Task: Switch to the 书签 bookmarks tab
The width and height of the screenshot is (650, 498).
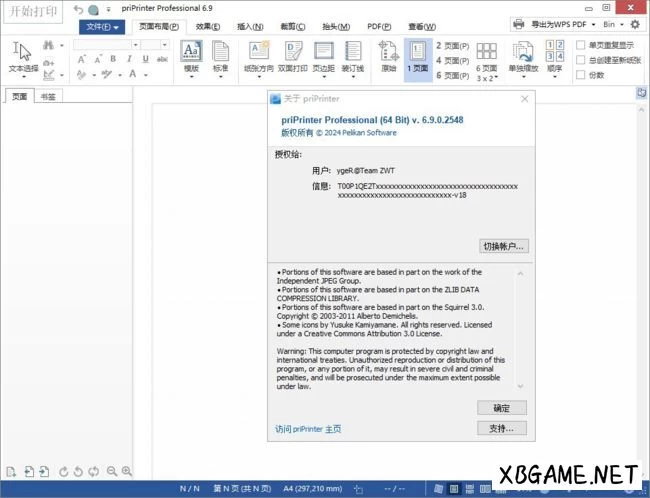Action: (x=47, y=97)
